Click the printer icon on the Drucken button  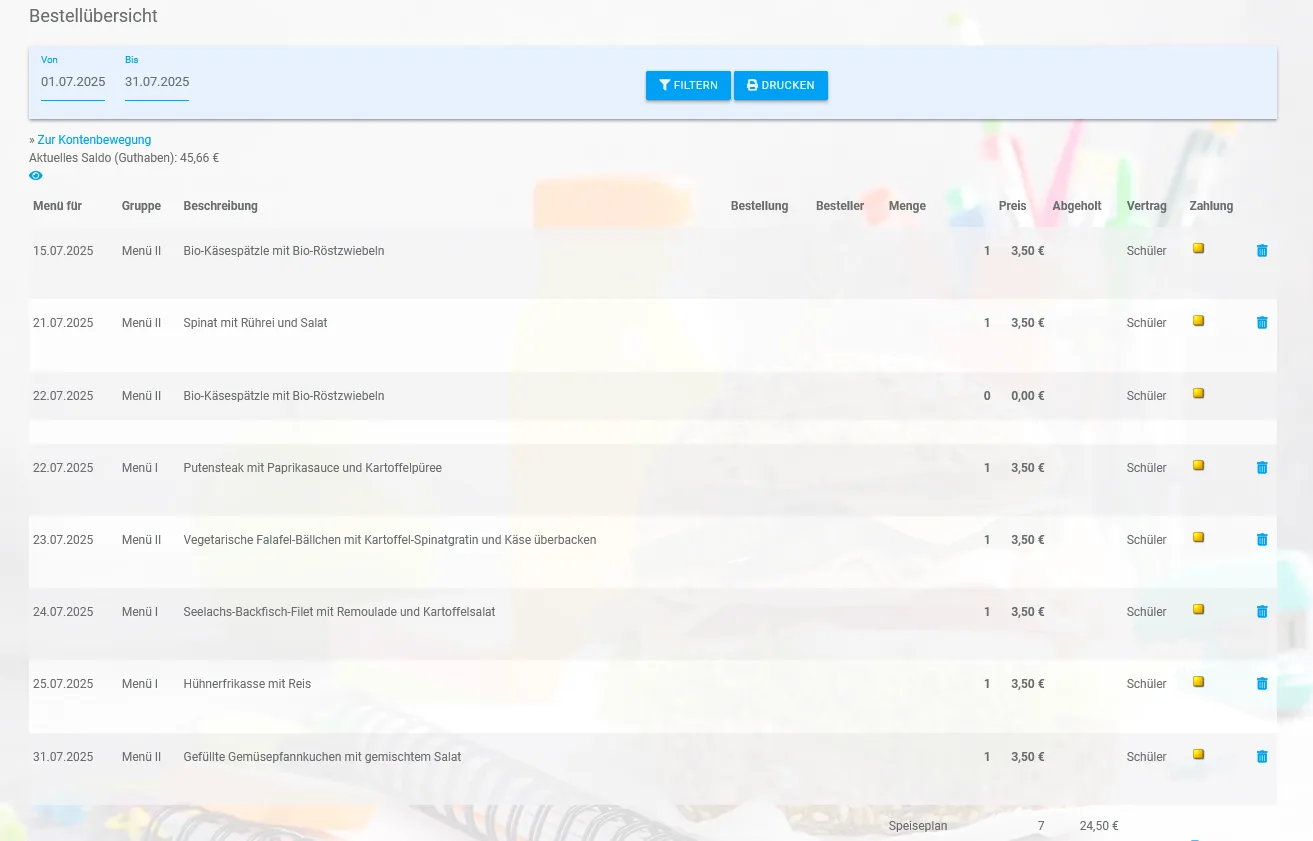point(752,85)
